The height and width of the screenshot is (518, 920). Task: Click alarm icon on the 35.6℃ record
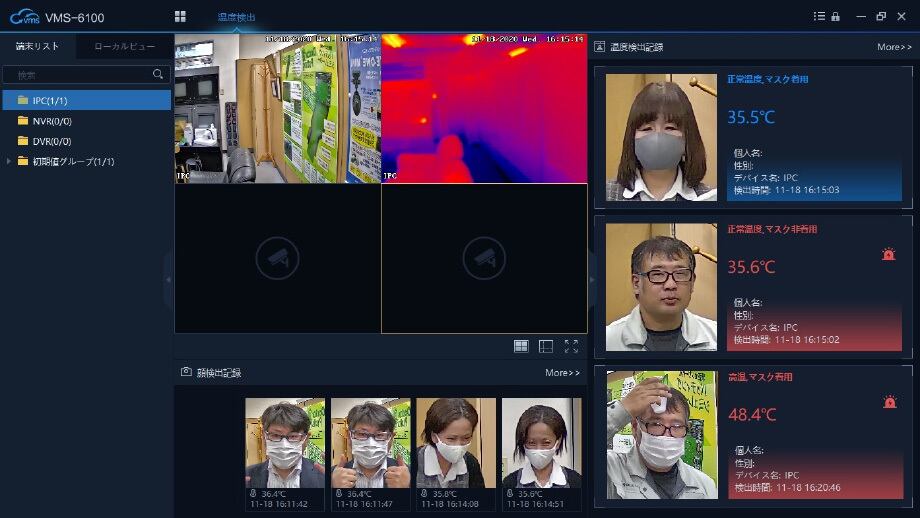pyautogui.click(x=889, y=254)
